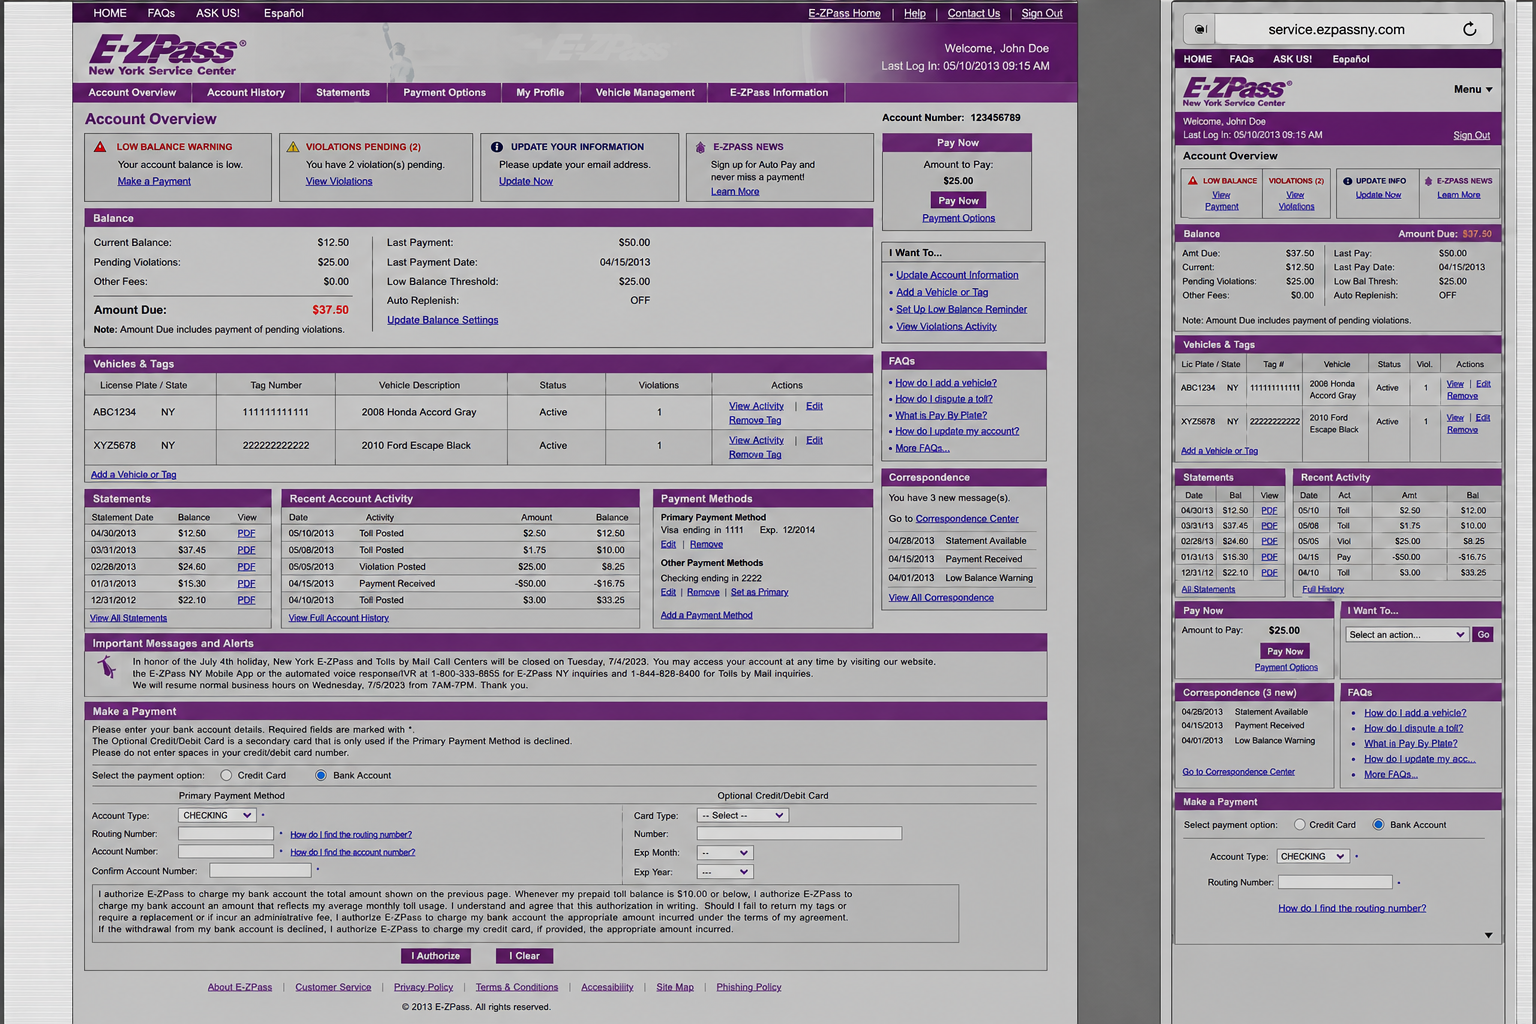The width and height of the screenshot is (1536, 1024).
Task: Click the View Violations link in desktop alert
Action: pos(339,181)
